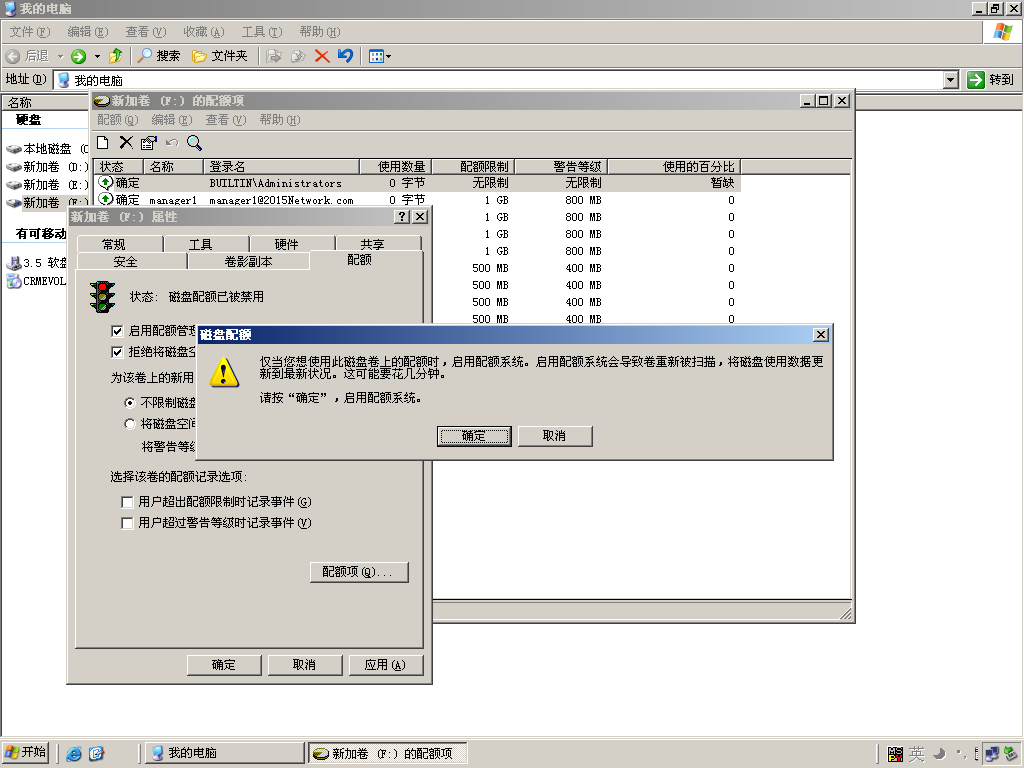Click 我的电脑 taskbar button
The width and height of the screenshot is (1024, 768).
[224, 754]
